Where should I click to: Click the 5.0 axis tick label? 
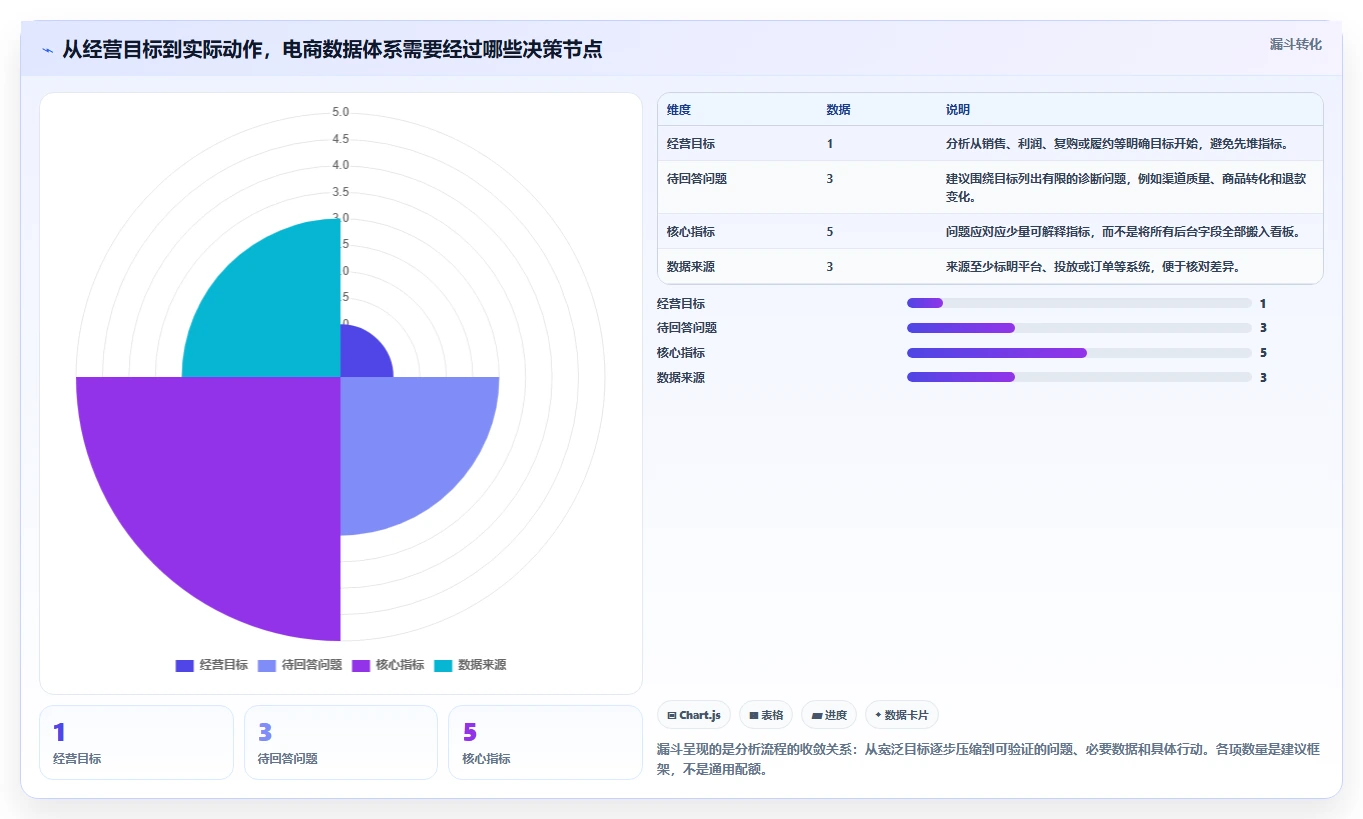click(341, 112)
